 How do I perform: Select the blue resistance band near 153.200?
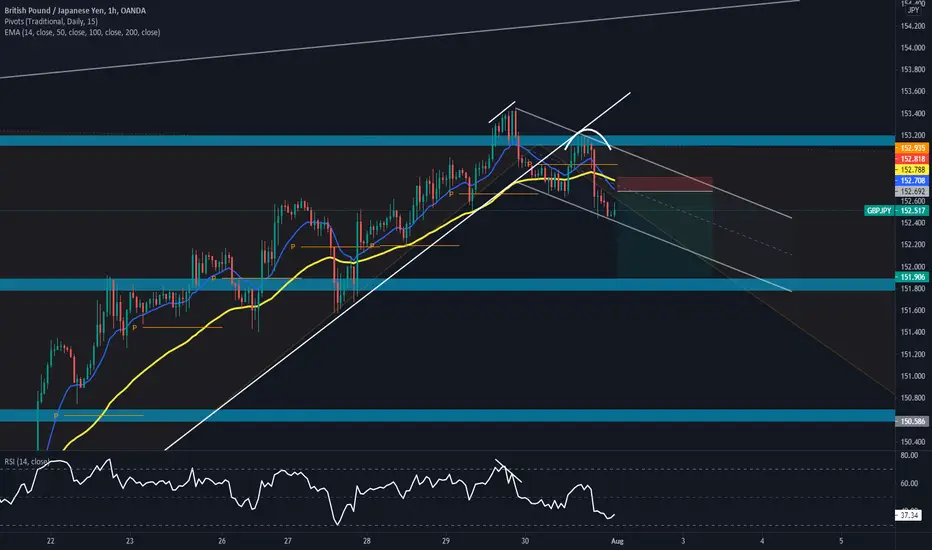tap(447, 141)
